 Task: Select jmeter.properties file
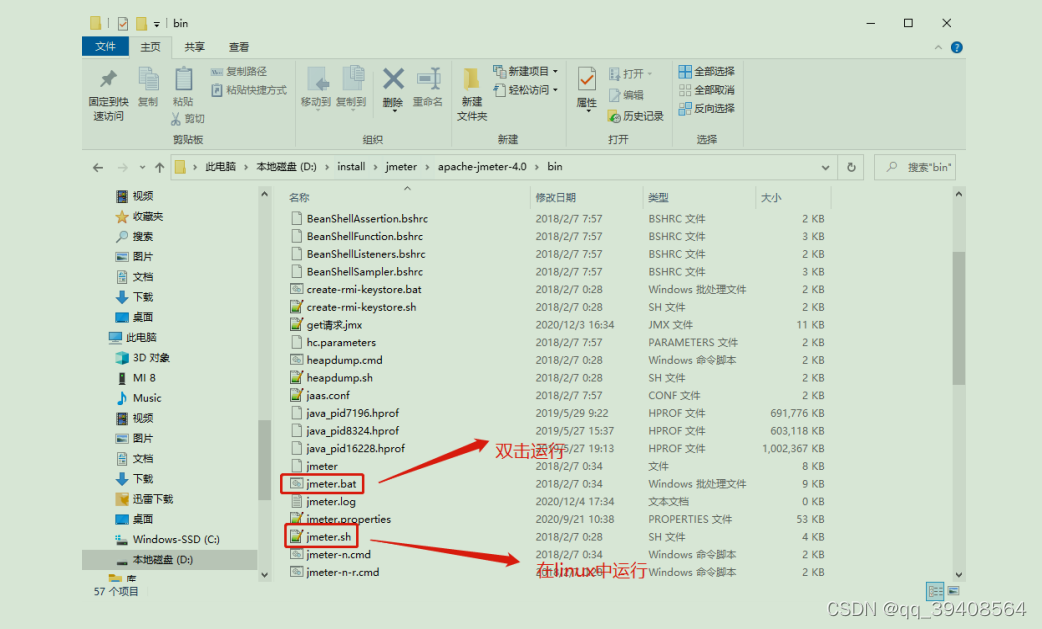click(x=341, y=519)
